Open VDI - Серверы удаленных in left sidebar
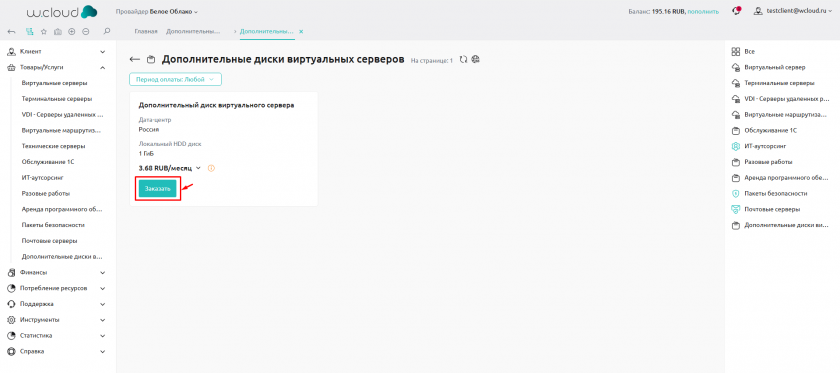The height and width of the screenshot is (373, 840). tap(63, 115)
